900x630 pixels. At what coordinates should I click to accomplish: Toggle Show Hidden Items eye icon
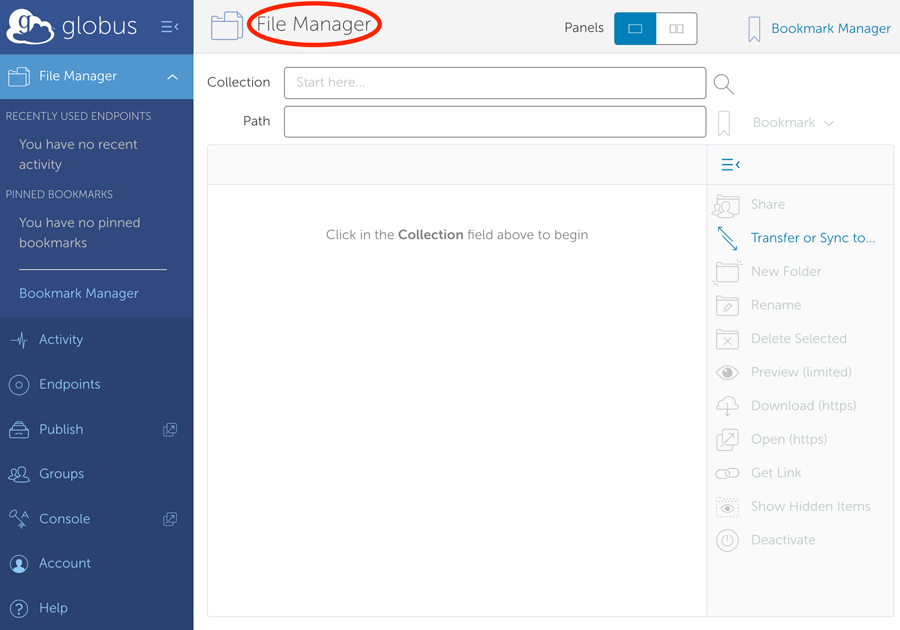pos(727,508)
